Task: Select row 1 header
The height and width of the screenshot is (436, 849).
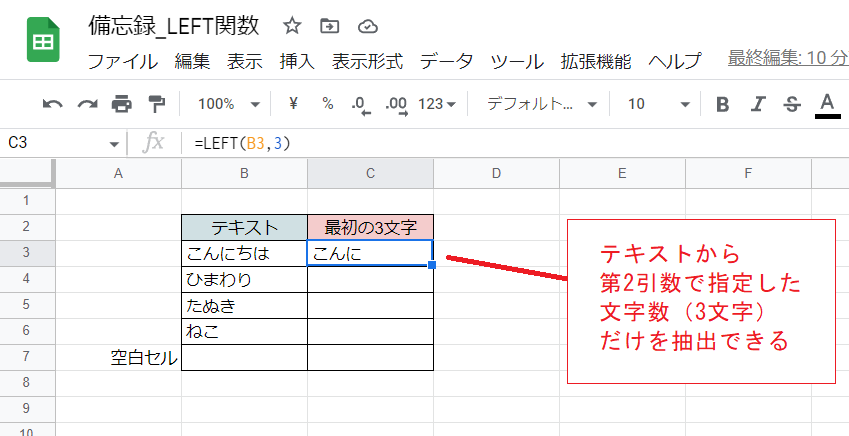Action: [x=27, y=201]
